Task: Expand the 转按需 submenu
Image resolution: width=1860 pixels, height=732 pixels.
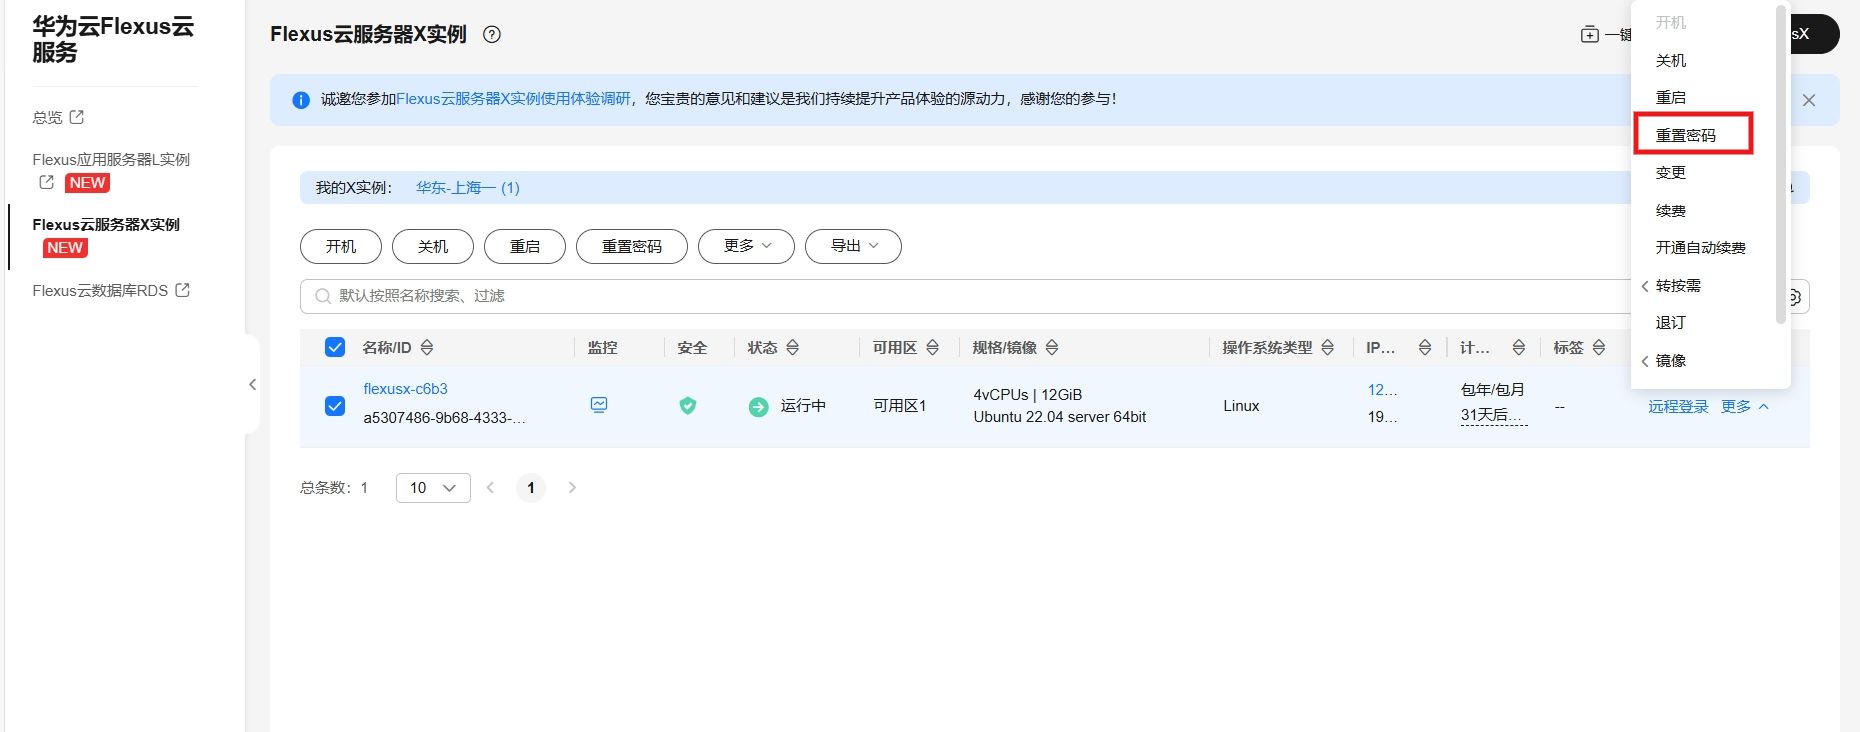Action: 1671,286
